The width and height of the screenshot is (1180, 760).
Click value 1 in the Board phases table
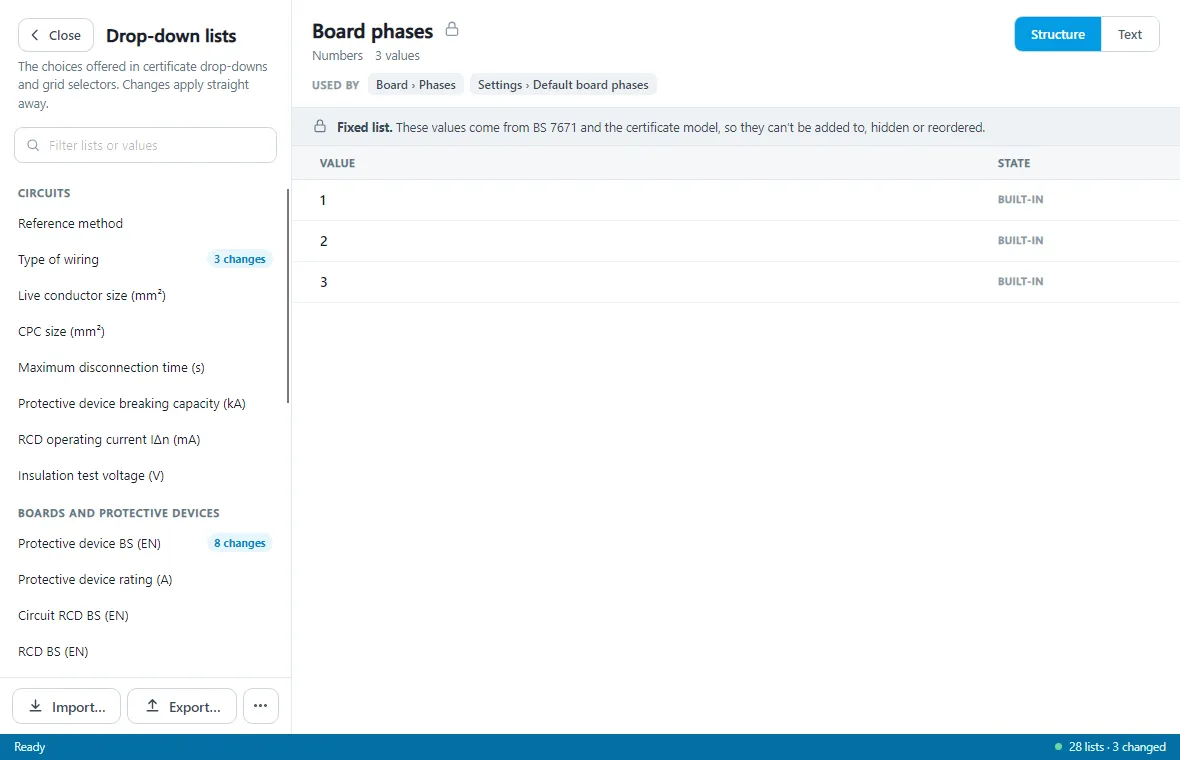[323, 200]
